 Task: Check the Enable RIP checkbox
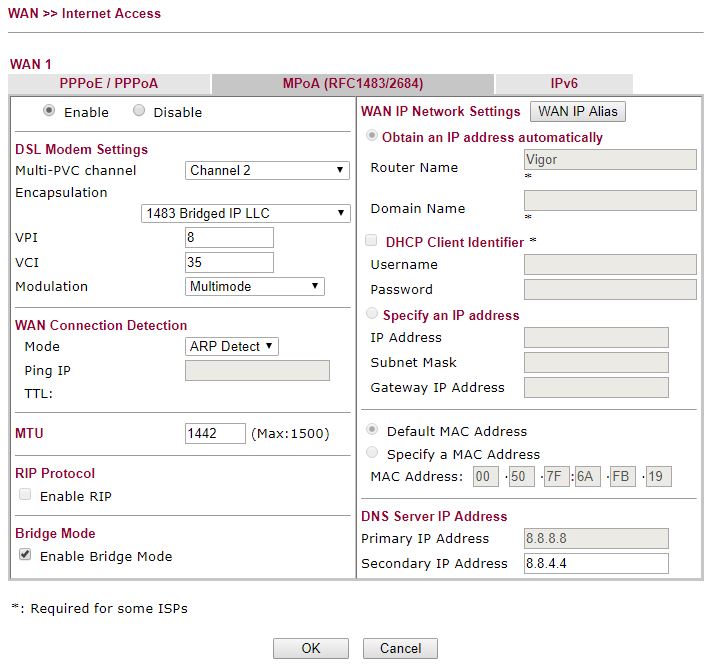click(x=25, y=495)
